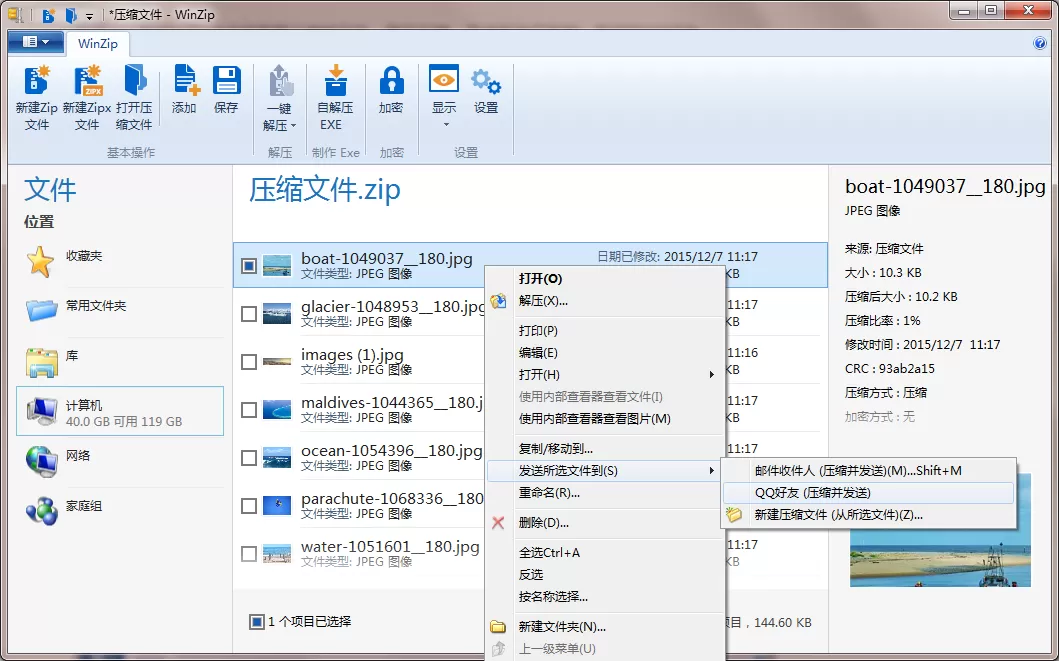Open the 发送所选文件到(S) submenu entry
Image resolution: width=1059 pixels, height=661 pixels.
605,471
